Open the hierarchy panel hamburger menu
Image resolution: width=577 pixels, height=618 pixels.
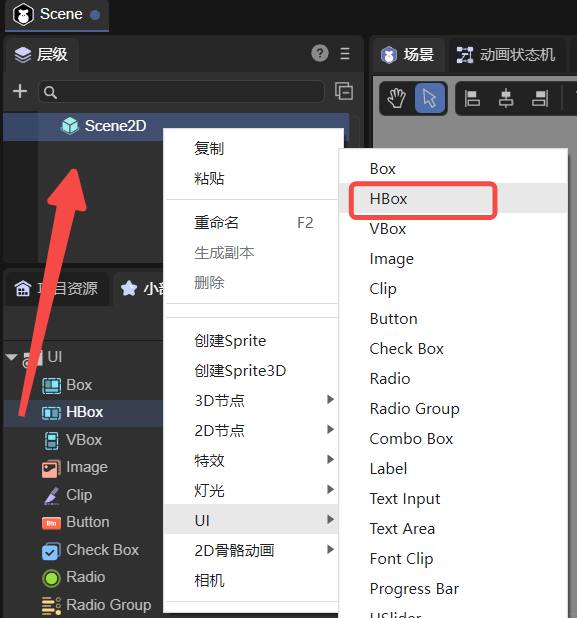345,53
